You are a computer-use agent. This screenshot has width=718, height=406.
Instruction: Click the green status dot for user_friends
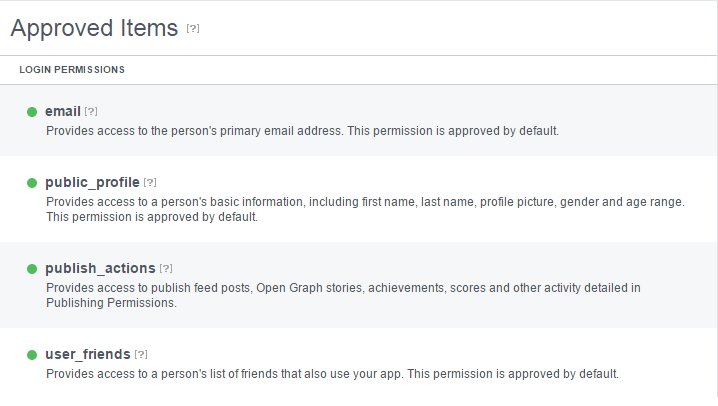[x=32, y=355]
